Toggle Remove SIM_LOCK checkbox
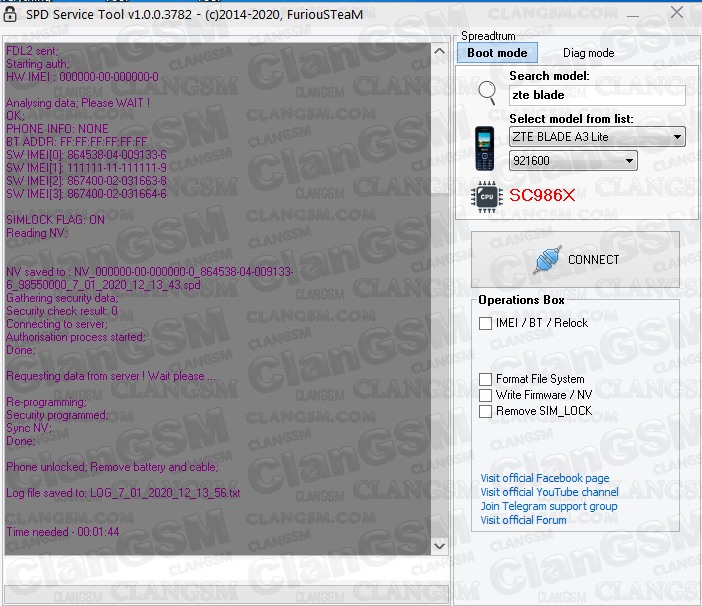This screenshot has height=606, width=702. coord(485,411)
